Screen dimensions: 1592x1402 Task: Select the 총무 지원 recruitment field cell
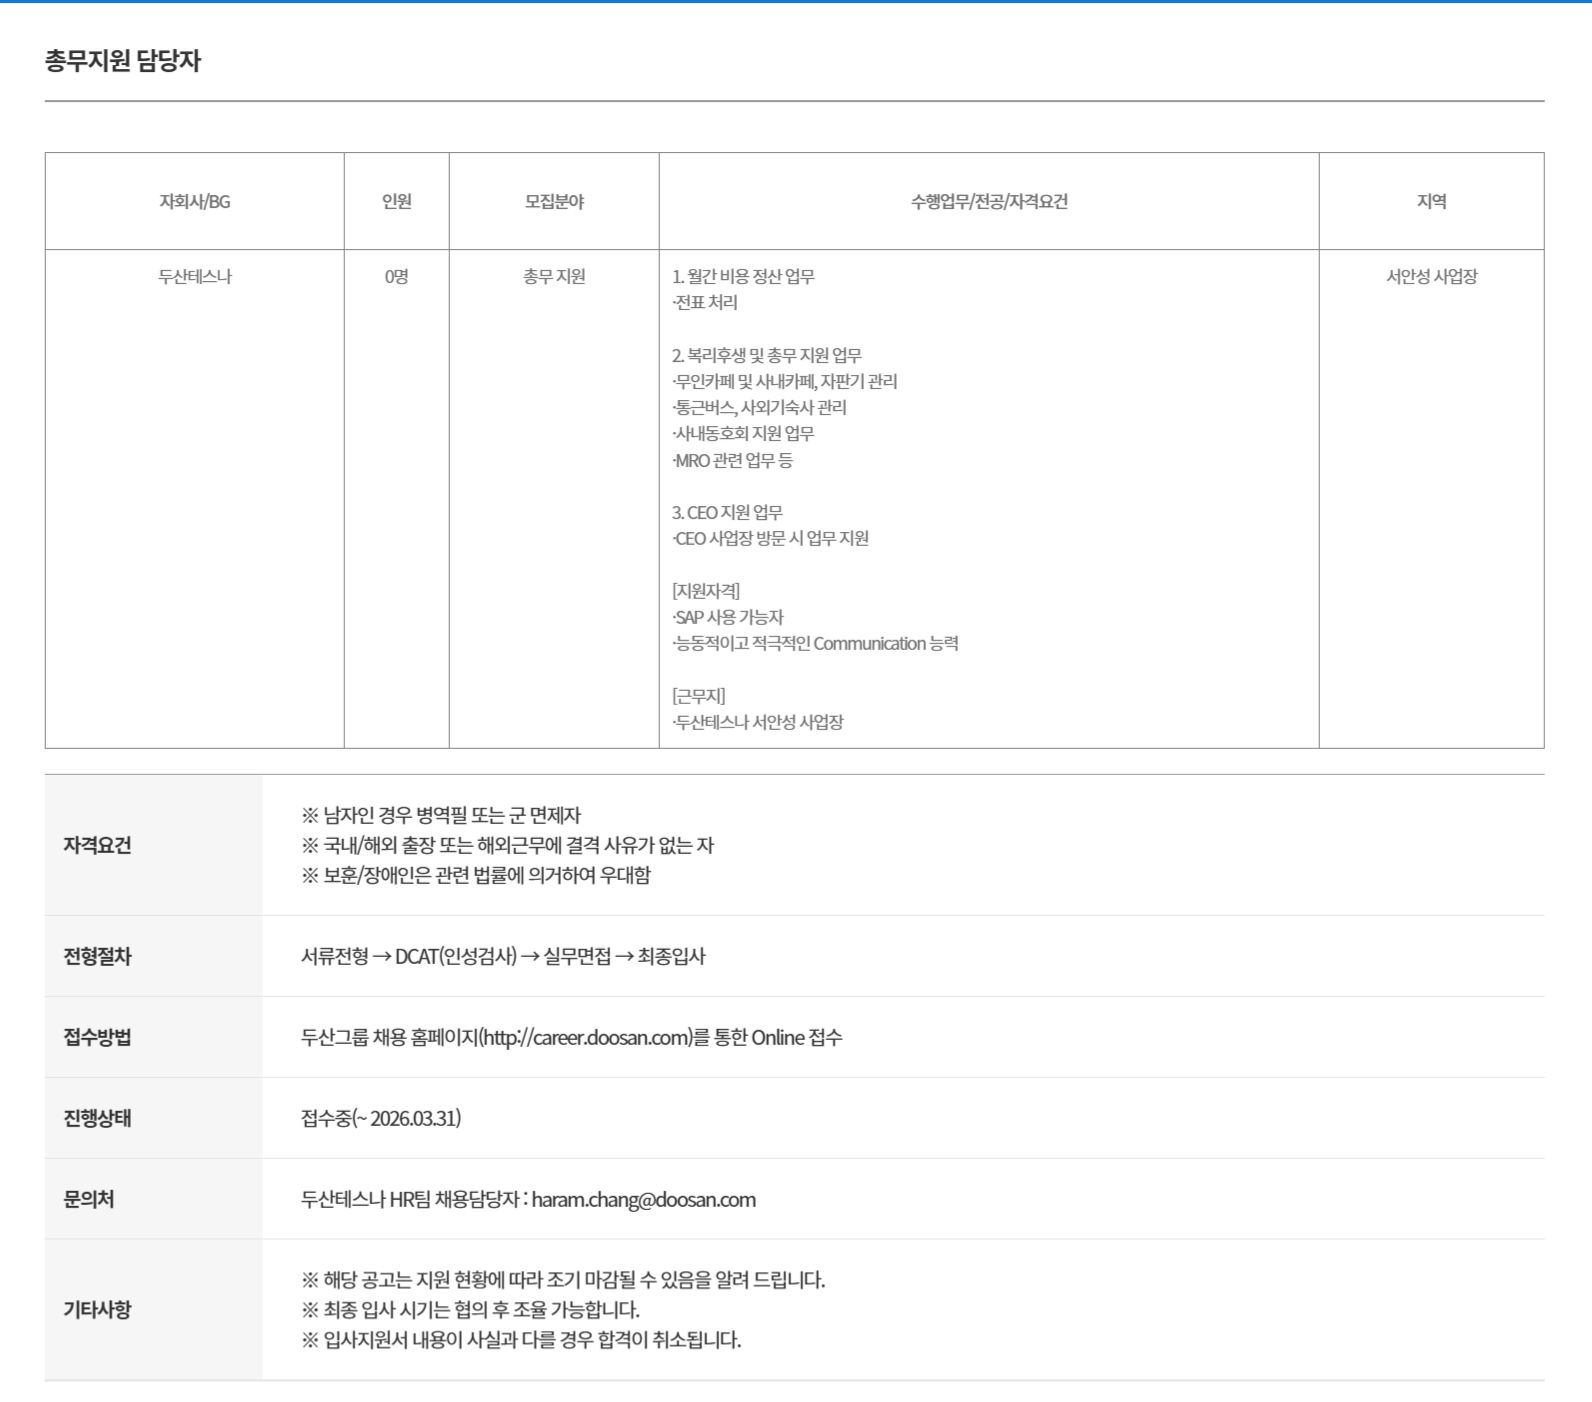pyautogui.click(x=554, y=277)
